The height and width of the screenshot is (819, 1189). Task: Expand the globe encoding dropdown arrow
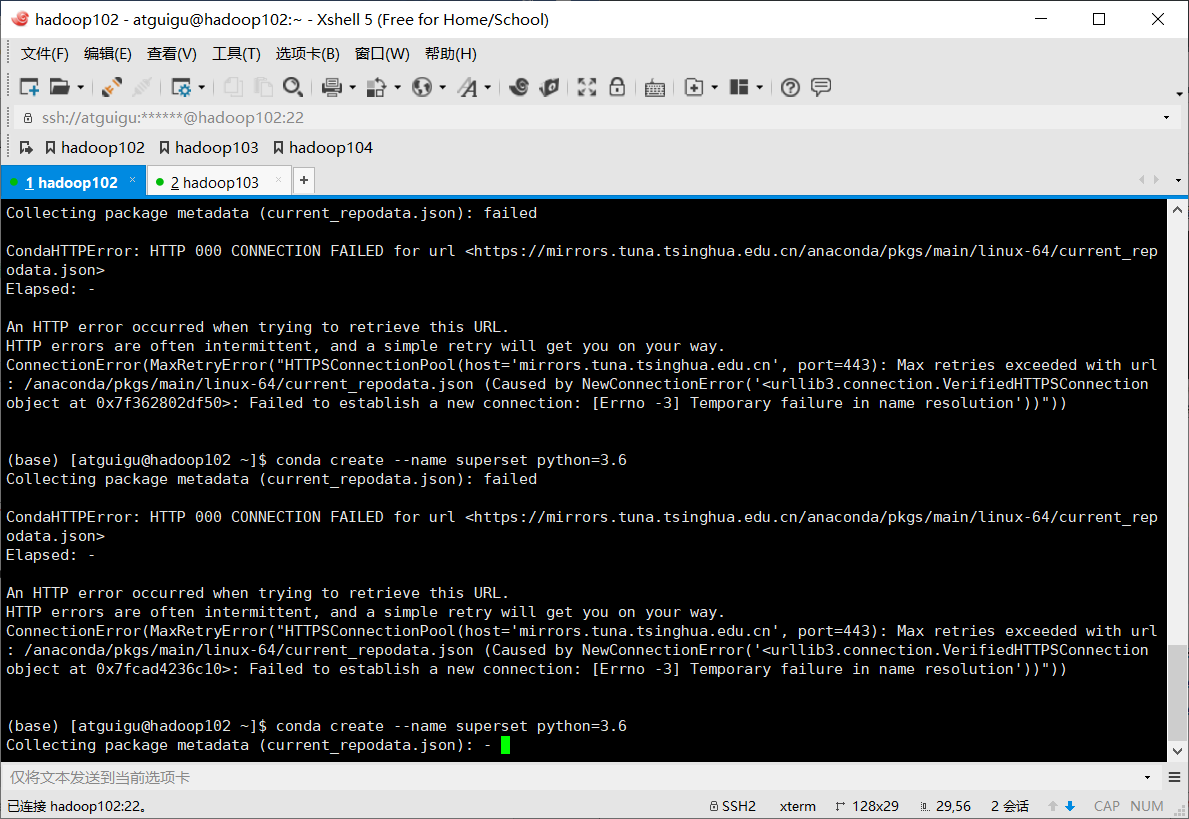tap(443, 88)
